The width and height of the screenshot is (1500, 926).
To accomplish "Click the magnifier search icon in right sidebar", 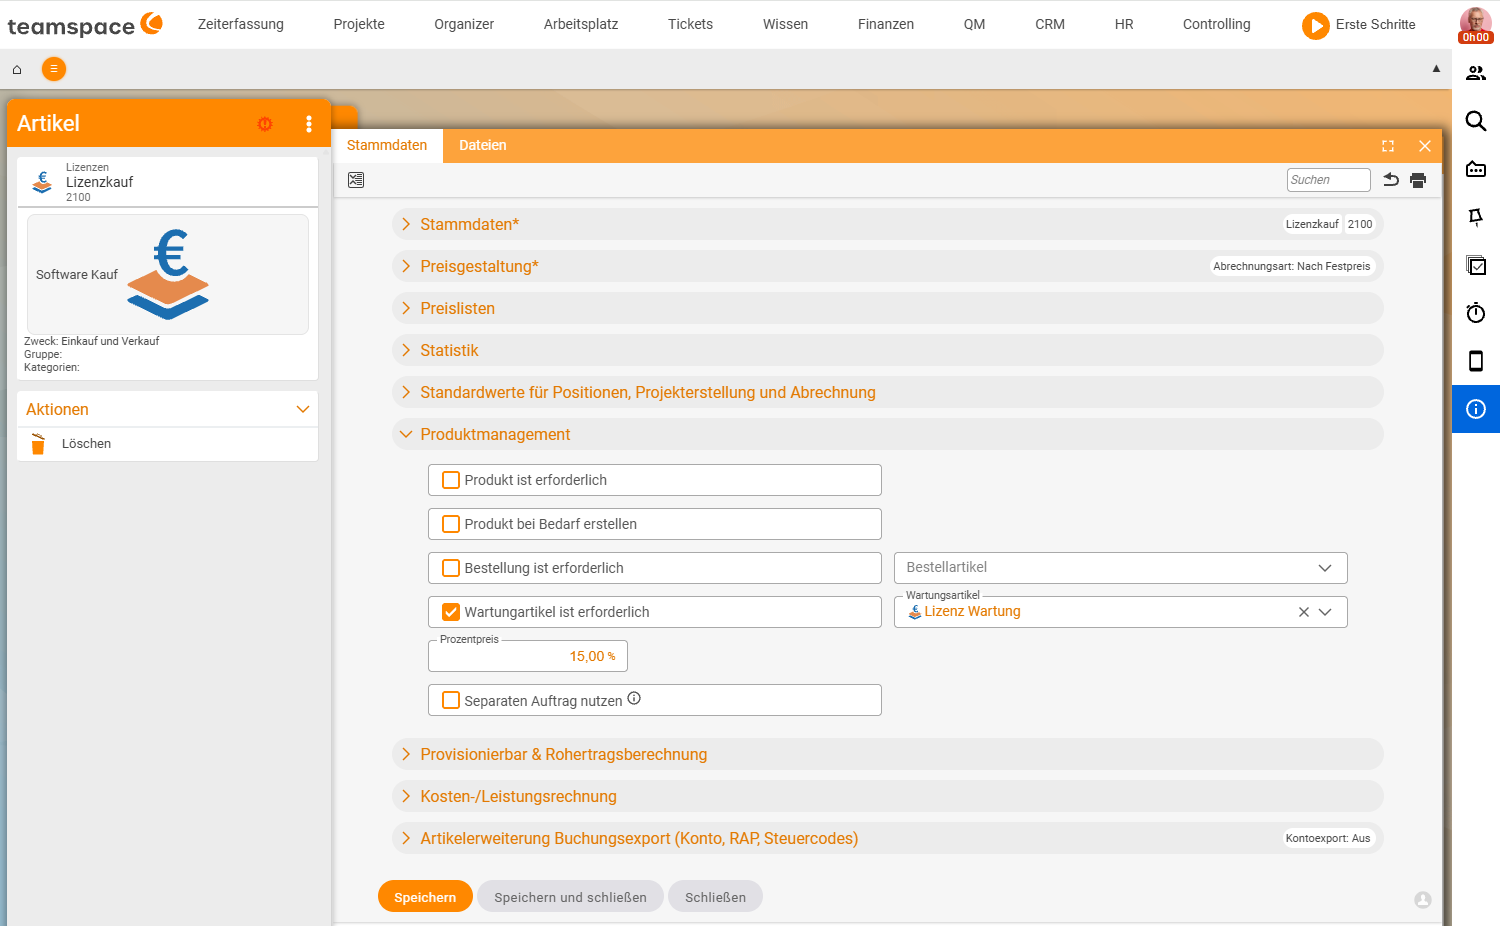I will pos(1476,121).
